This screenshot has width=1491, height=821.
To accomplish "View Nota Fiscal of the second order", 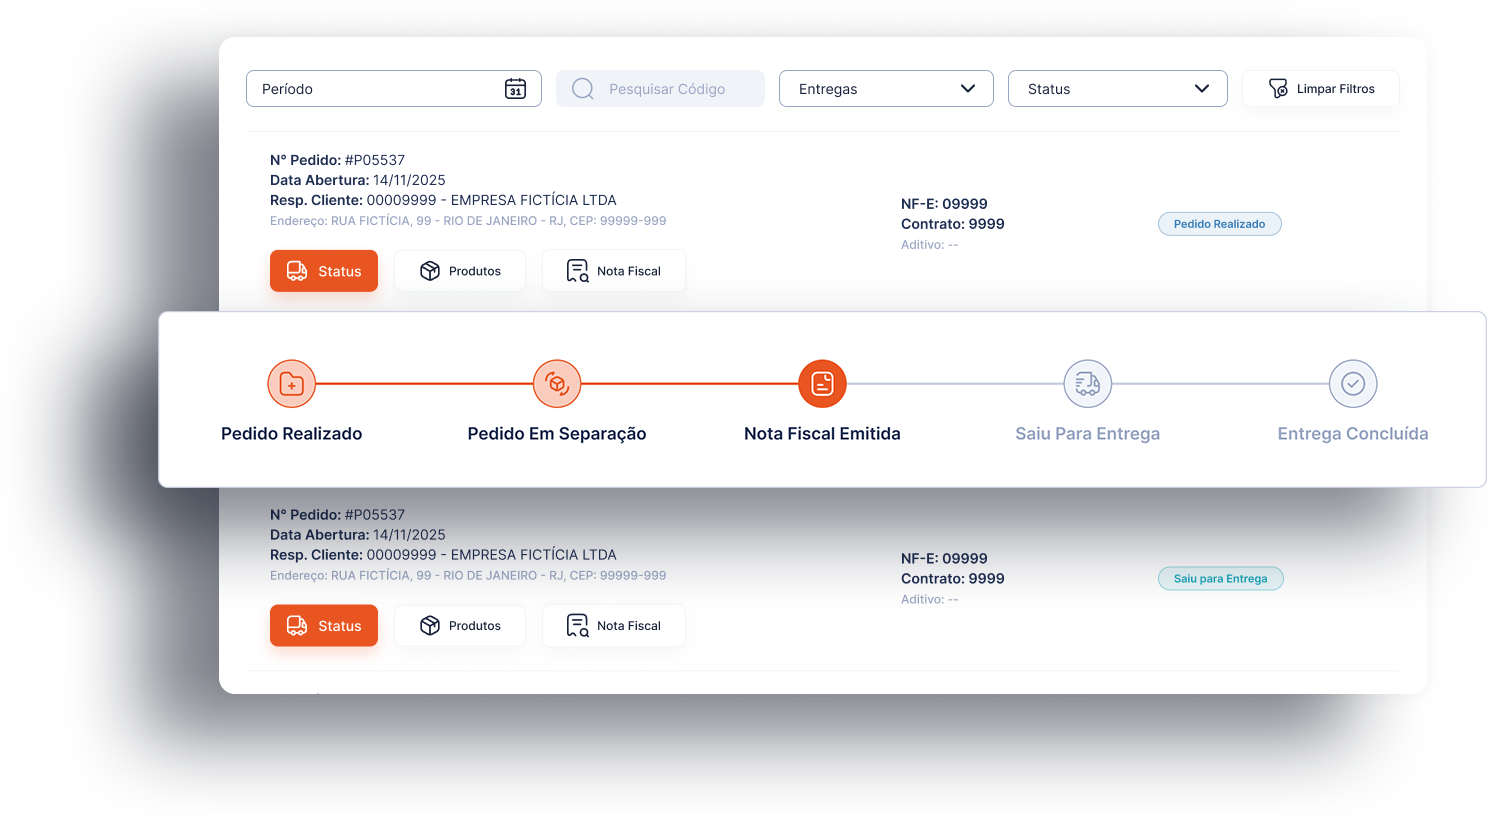I will pyautogui.click(x=613, y=626).
